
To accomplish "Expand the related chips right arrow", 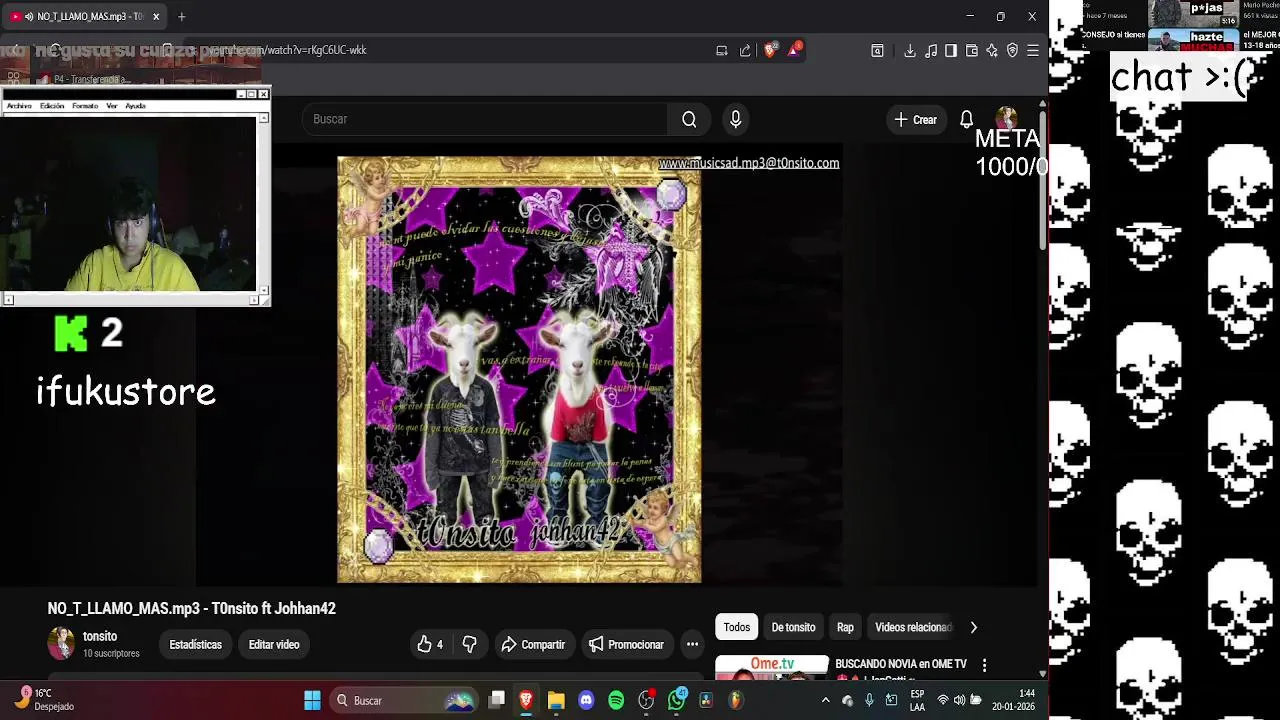I will point(973,627).
